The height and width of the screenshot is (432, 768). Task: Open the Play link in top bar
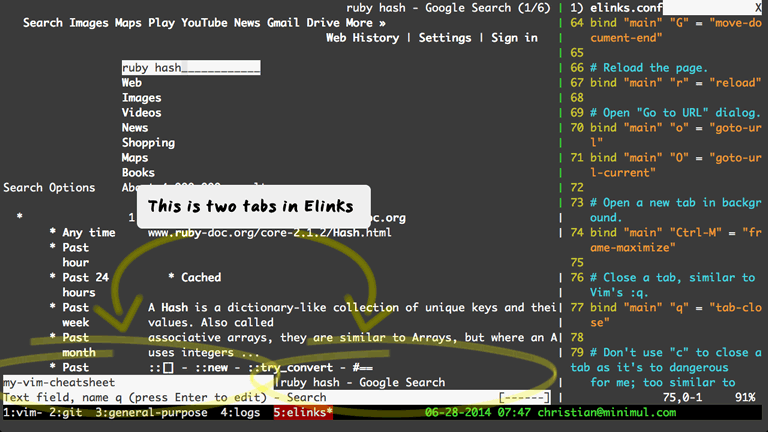(x=162, y=23)
